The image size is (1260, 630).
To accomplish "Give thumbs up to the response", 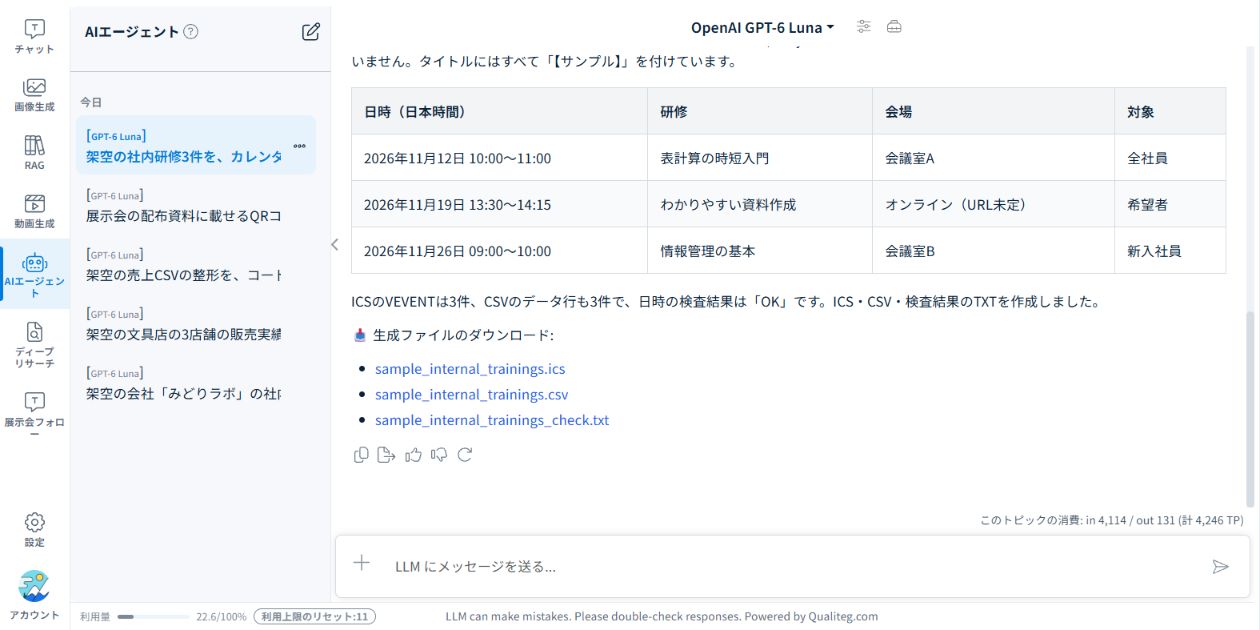I will [413, 455].
